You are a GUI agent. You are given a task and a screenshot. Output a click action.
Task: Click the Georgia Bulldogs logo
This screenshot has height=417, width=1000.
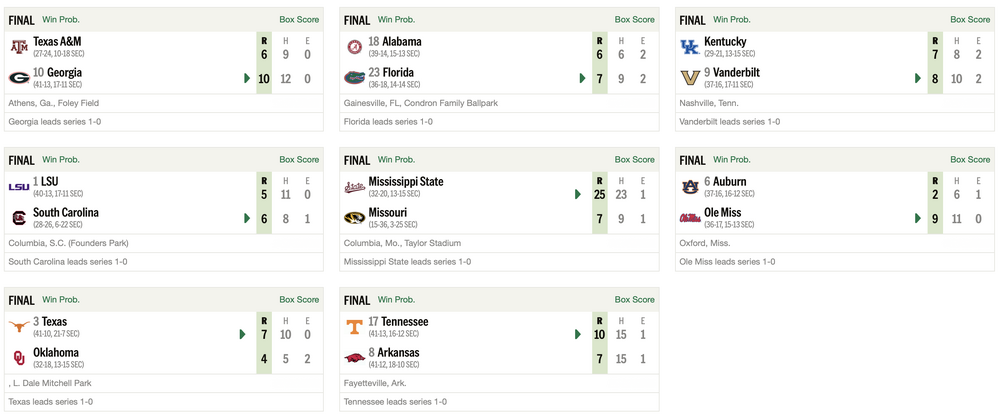(x=18, y=77)
